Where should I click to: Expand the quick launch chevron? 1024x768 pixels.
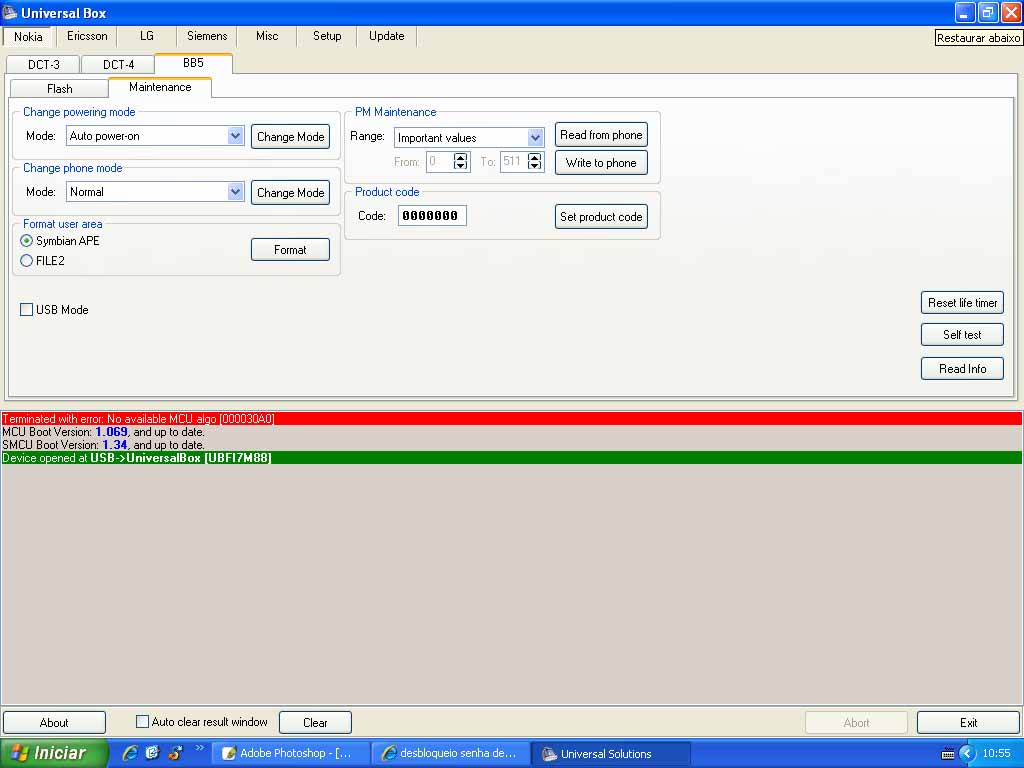click(199, 749)
